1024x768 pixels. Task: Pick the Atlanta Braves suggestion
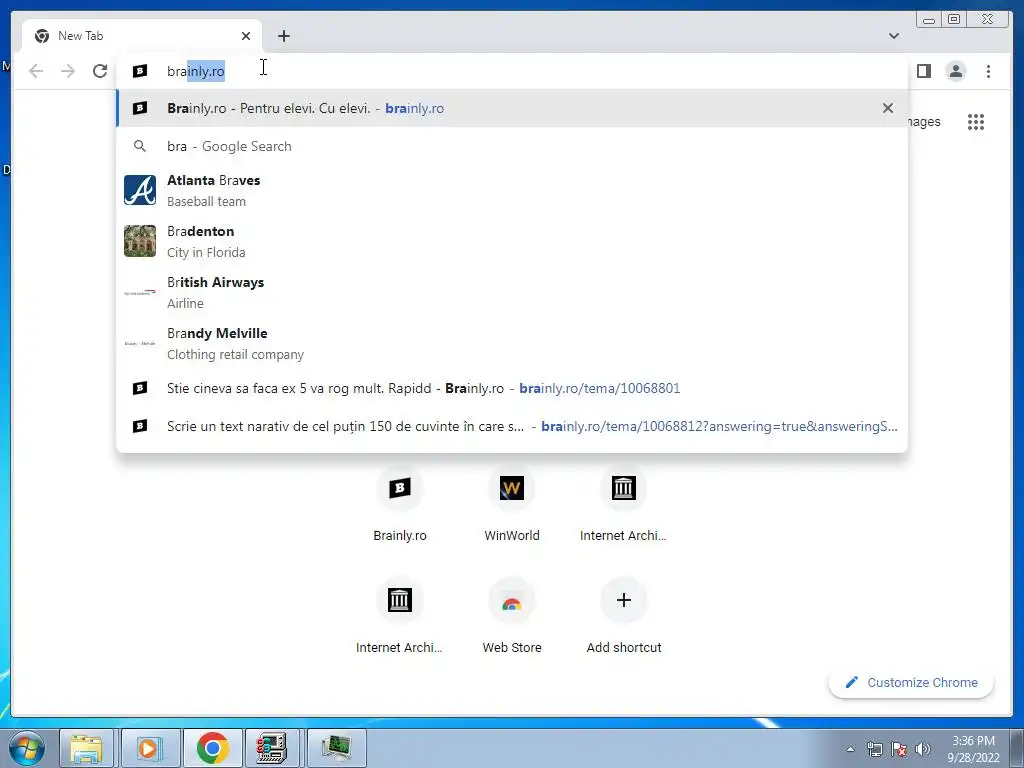[512, 190]
